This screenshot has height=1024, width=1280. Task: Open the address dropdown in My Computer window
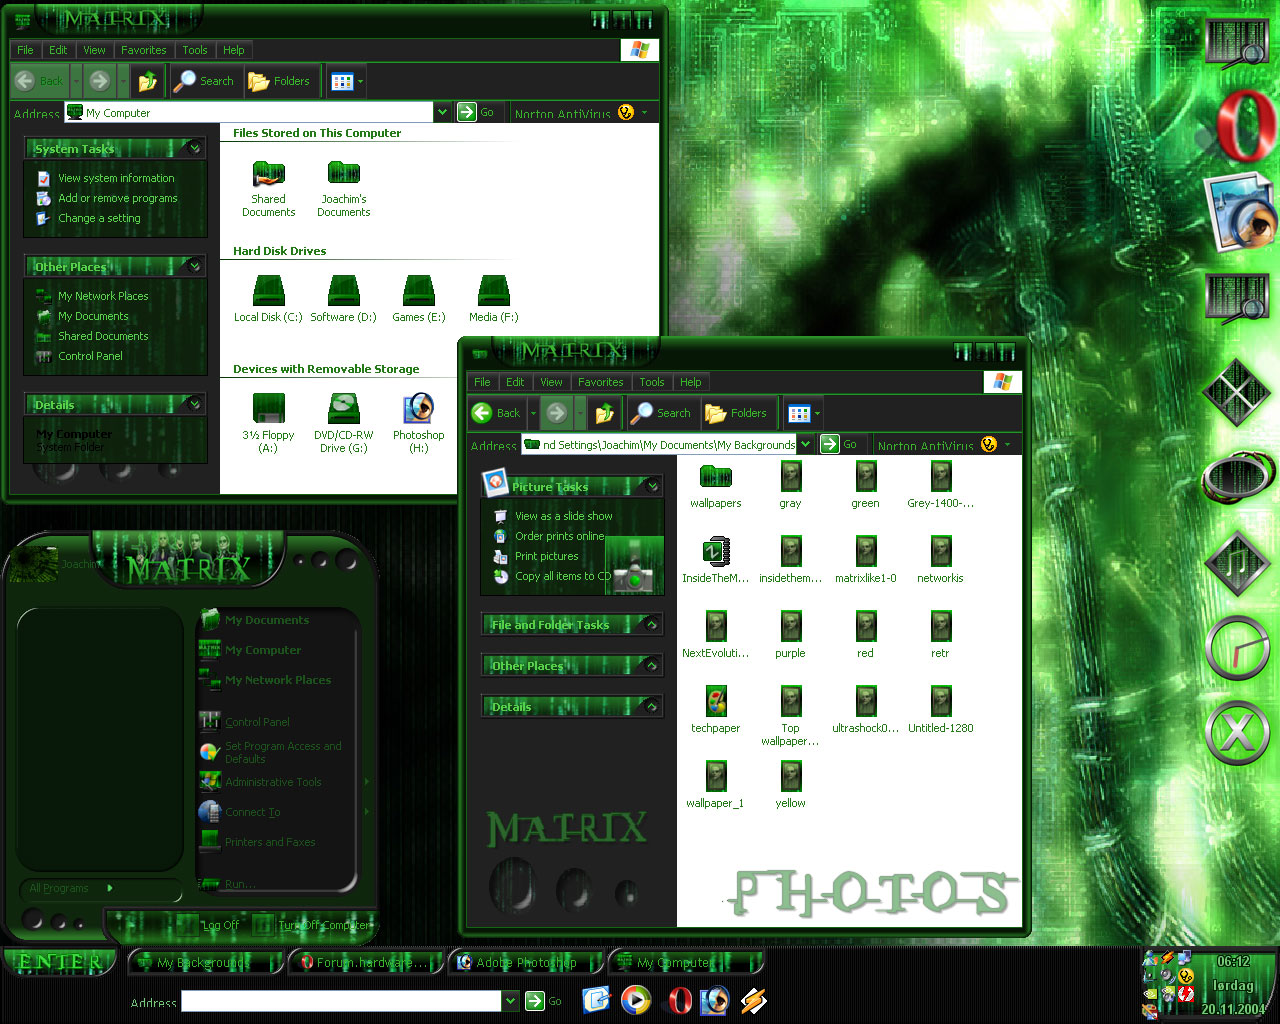442,112
